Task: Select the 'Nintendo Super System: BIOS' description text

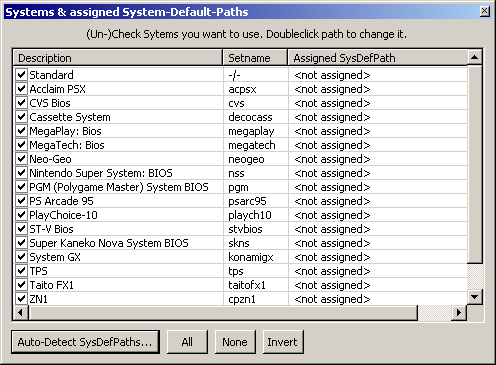Action: (x=101, y=173)
